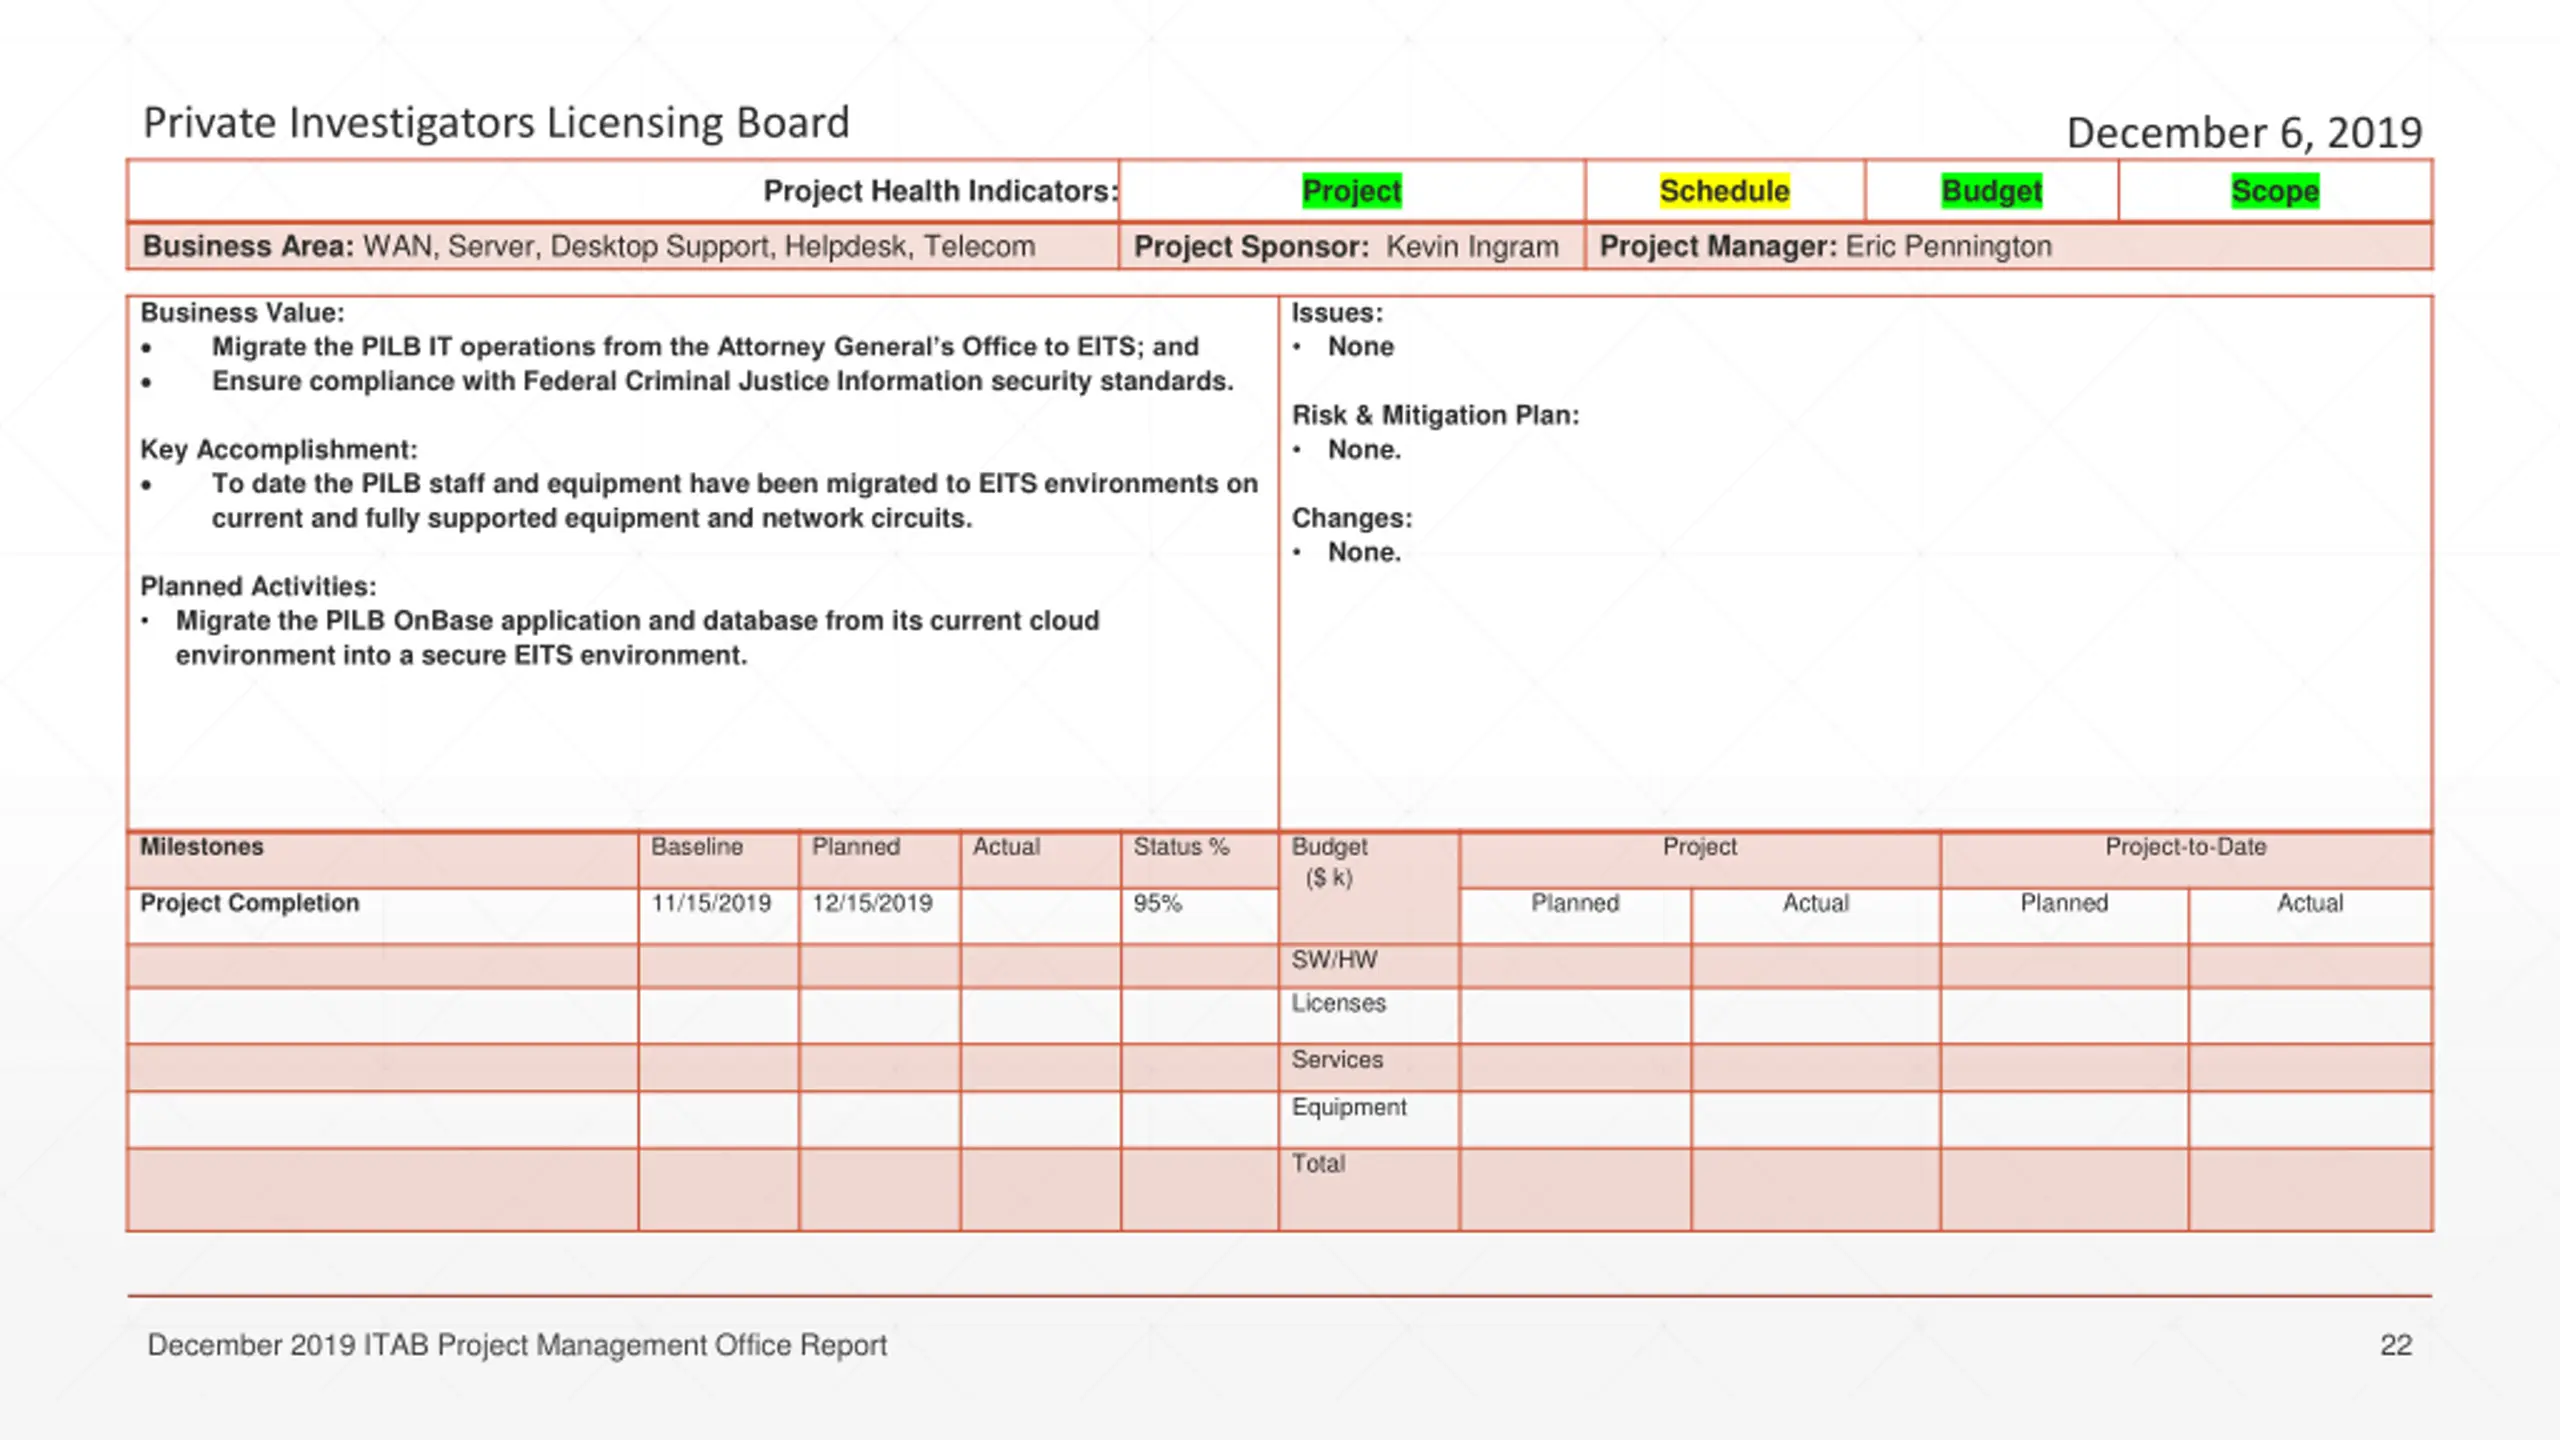The height and width of the screenshot is (1440, 2560).
Task: Click 'Actual' under the Project-to-Date header
Action: [x=2310, y=903]
